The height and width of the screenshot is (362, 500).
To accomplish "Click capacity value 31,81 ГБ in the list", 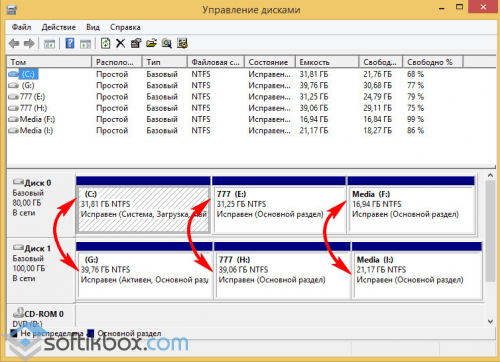I will (314, 74).
